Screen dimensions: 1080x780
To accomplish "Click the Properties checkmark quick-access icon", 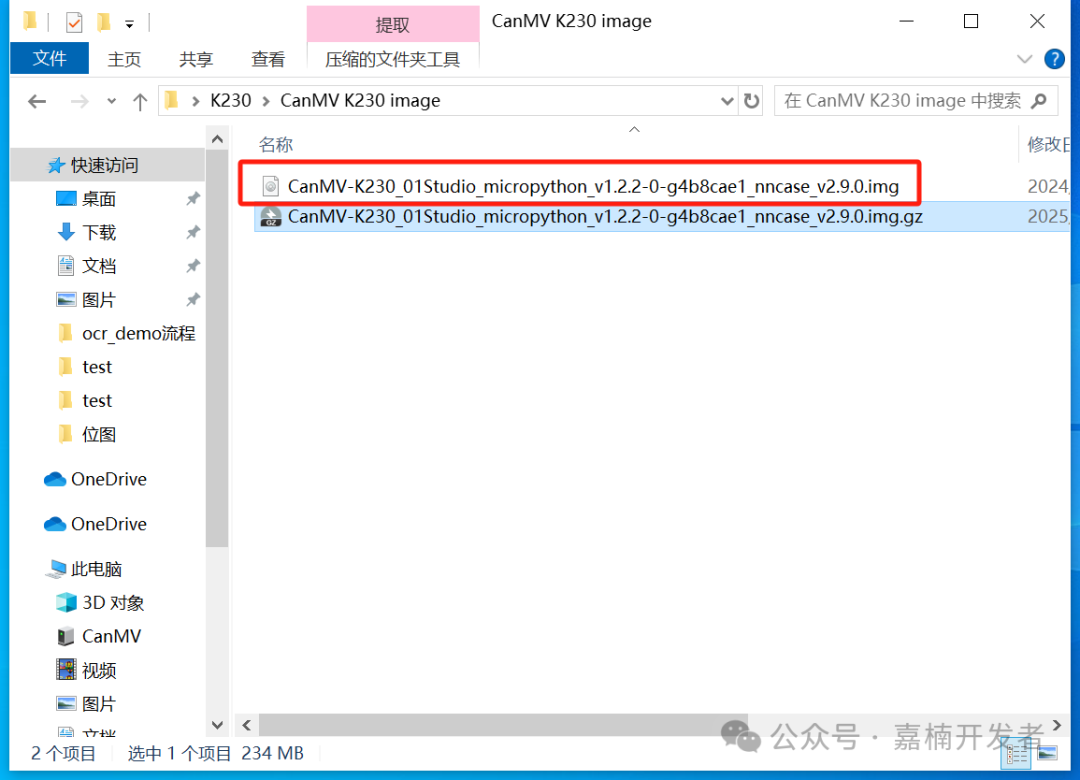I will [74, 23].
